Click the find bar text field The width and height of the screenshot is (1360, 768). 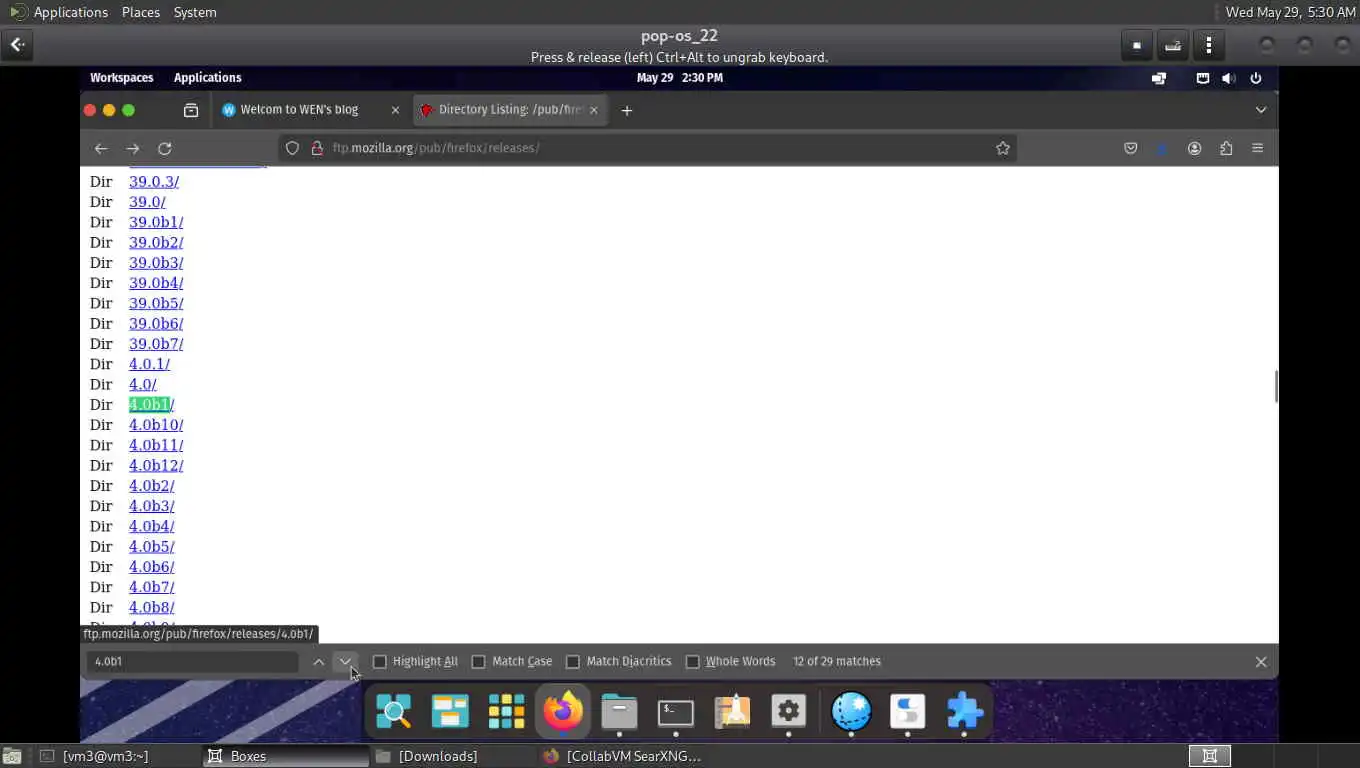click(192, 662)
